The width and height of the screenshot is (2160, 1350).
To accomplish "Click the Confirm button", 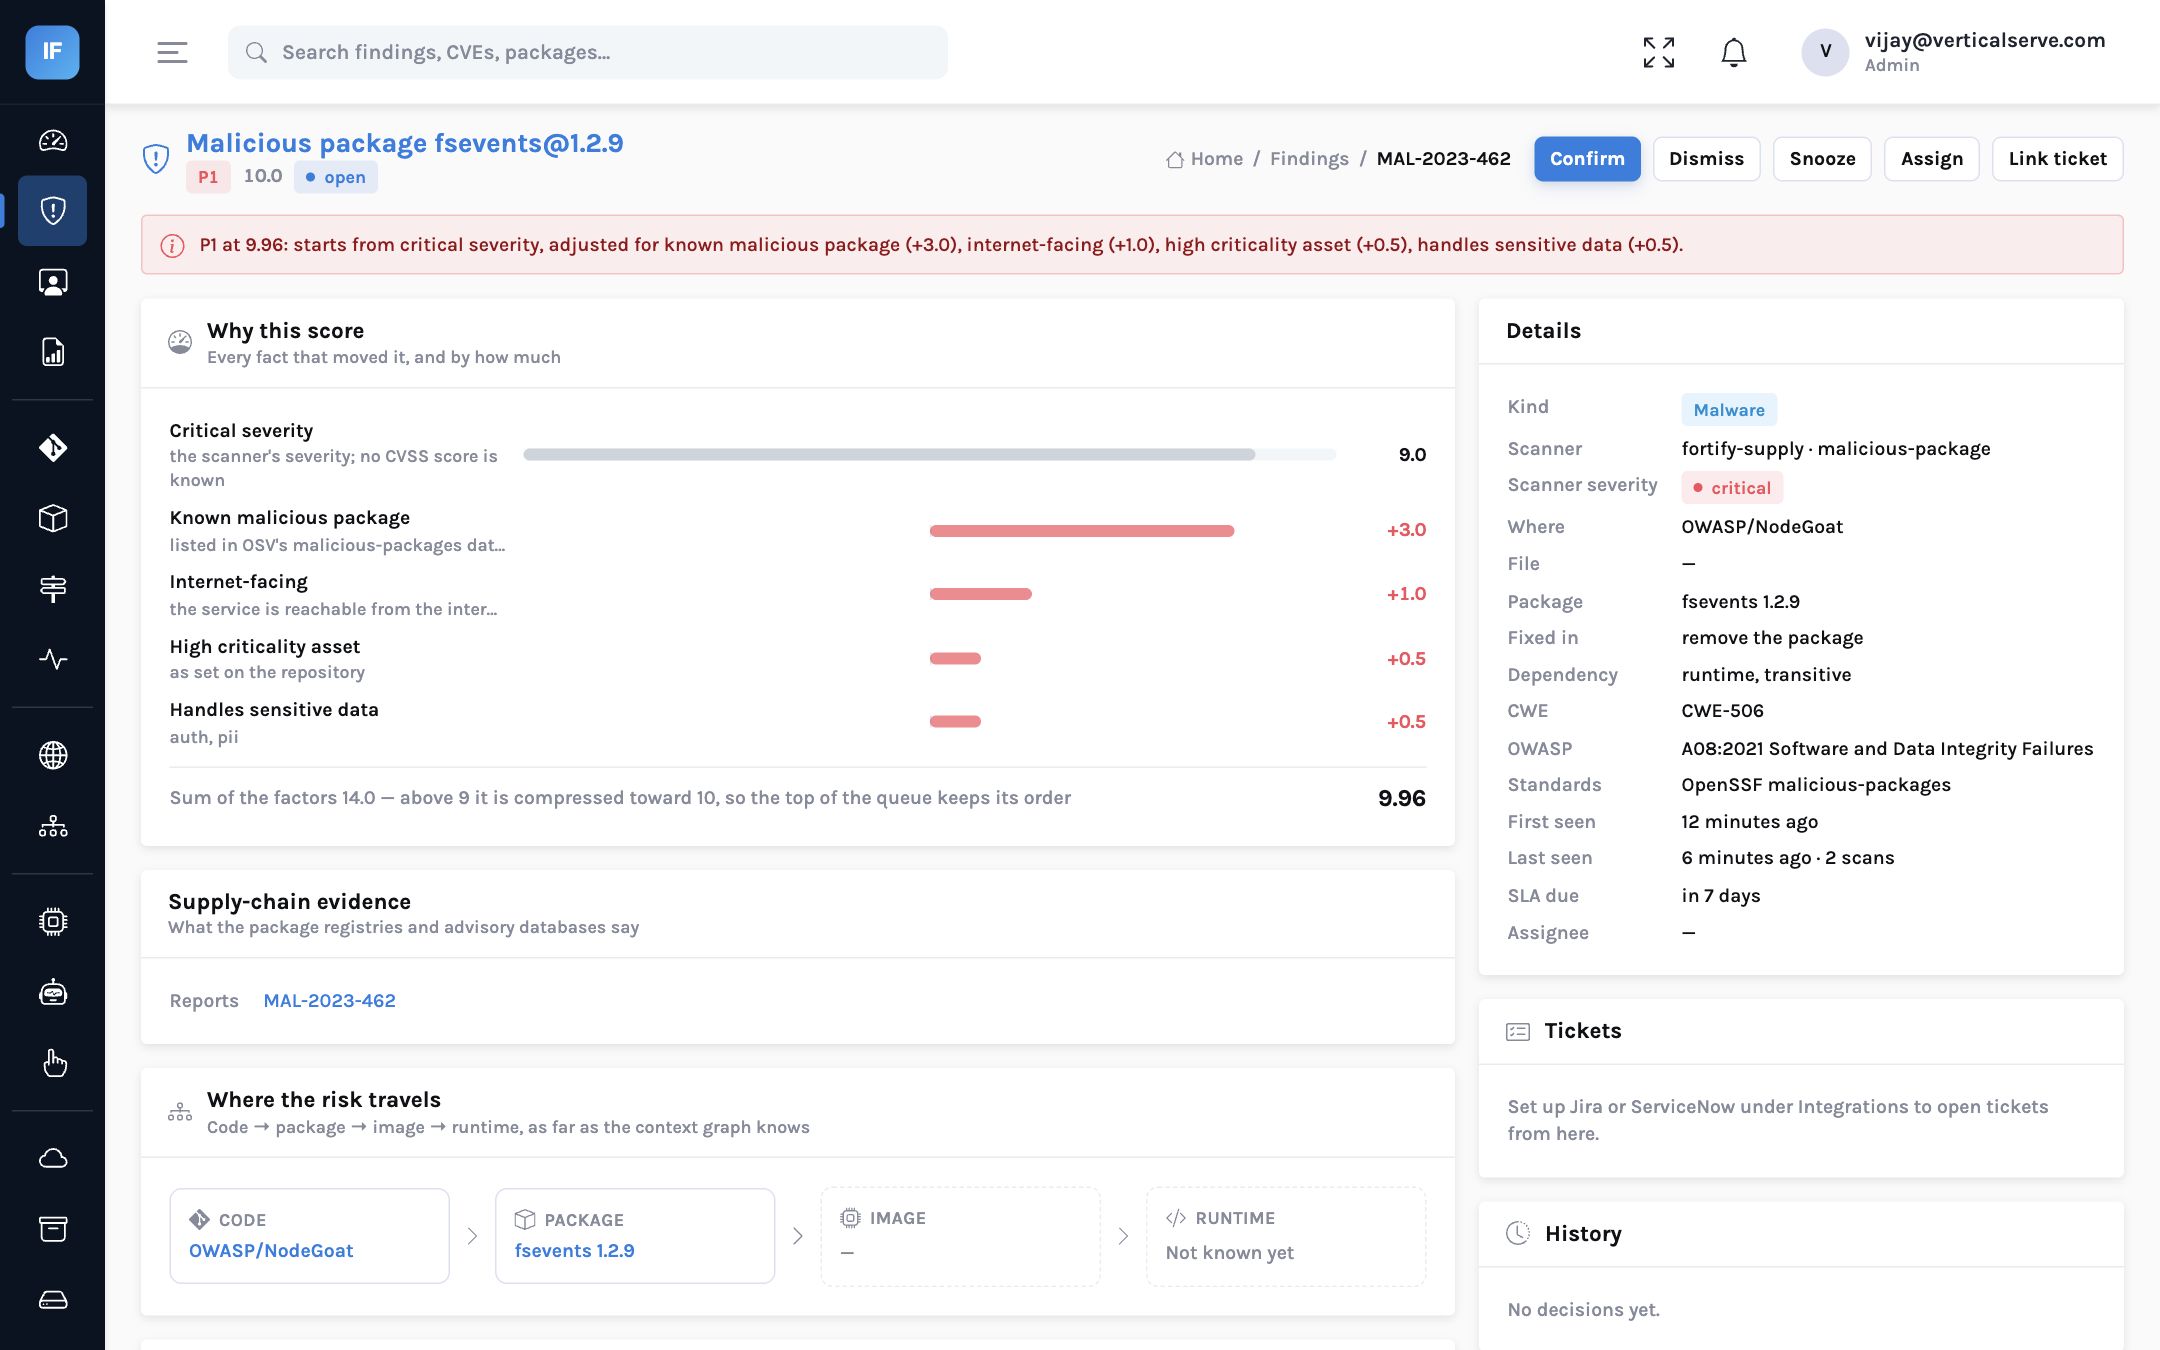I will 1587,159.
